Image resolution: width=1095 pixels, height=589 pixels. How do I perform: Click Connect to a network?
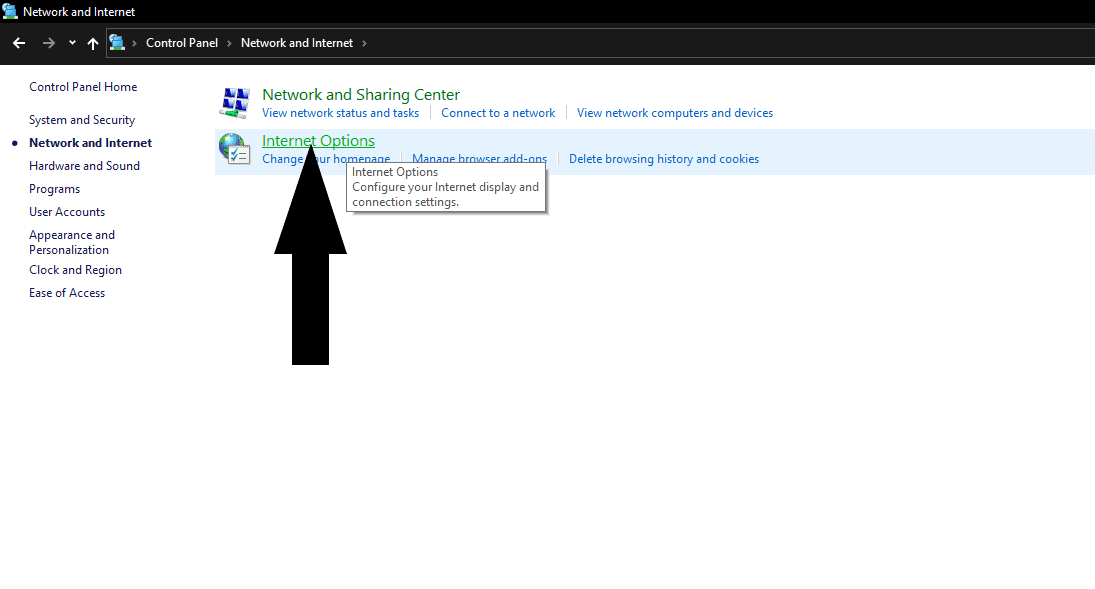[x=498, y=112]
